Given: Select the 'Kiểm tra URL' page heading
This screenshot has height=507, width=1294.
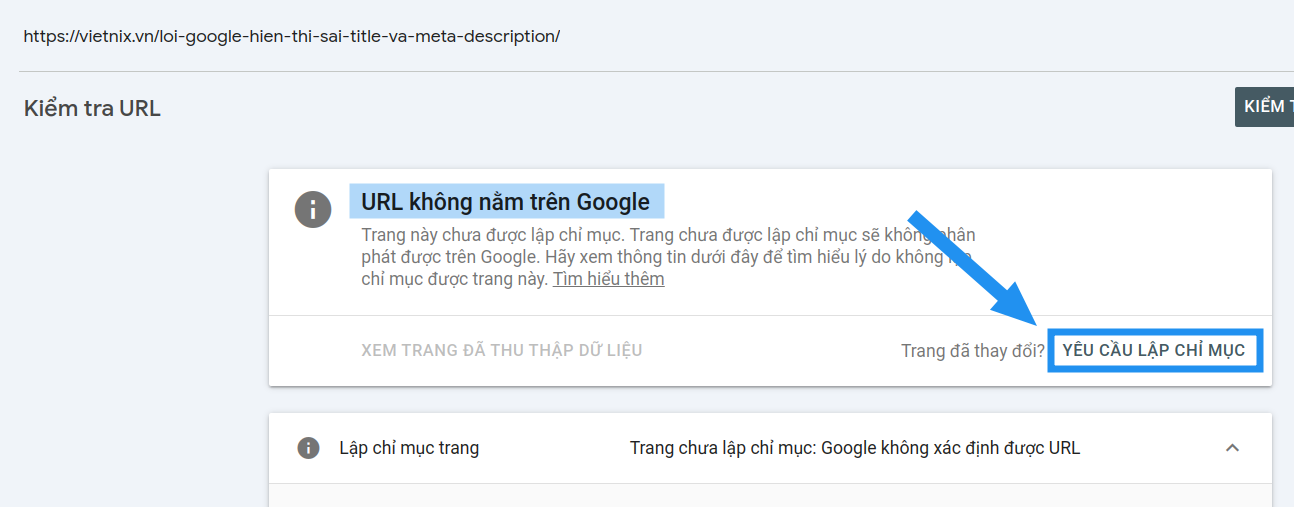Looking at the screenshot, I should pyautogui.click(x=92, y=108).
